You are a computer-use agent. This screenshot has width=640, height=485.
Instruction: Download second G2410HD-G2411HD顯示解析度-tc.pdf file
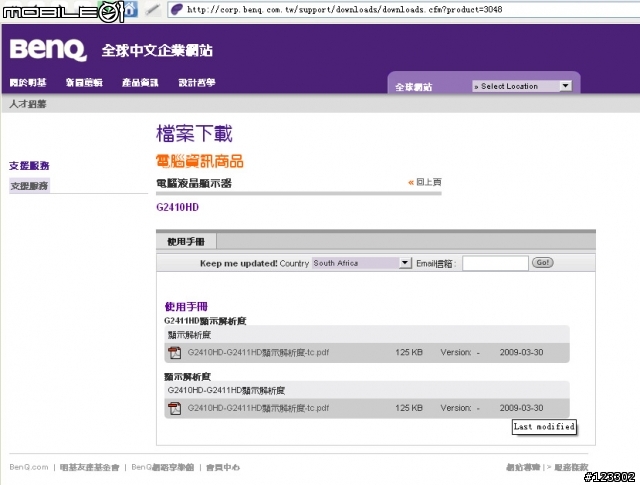(258, 408)
